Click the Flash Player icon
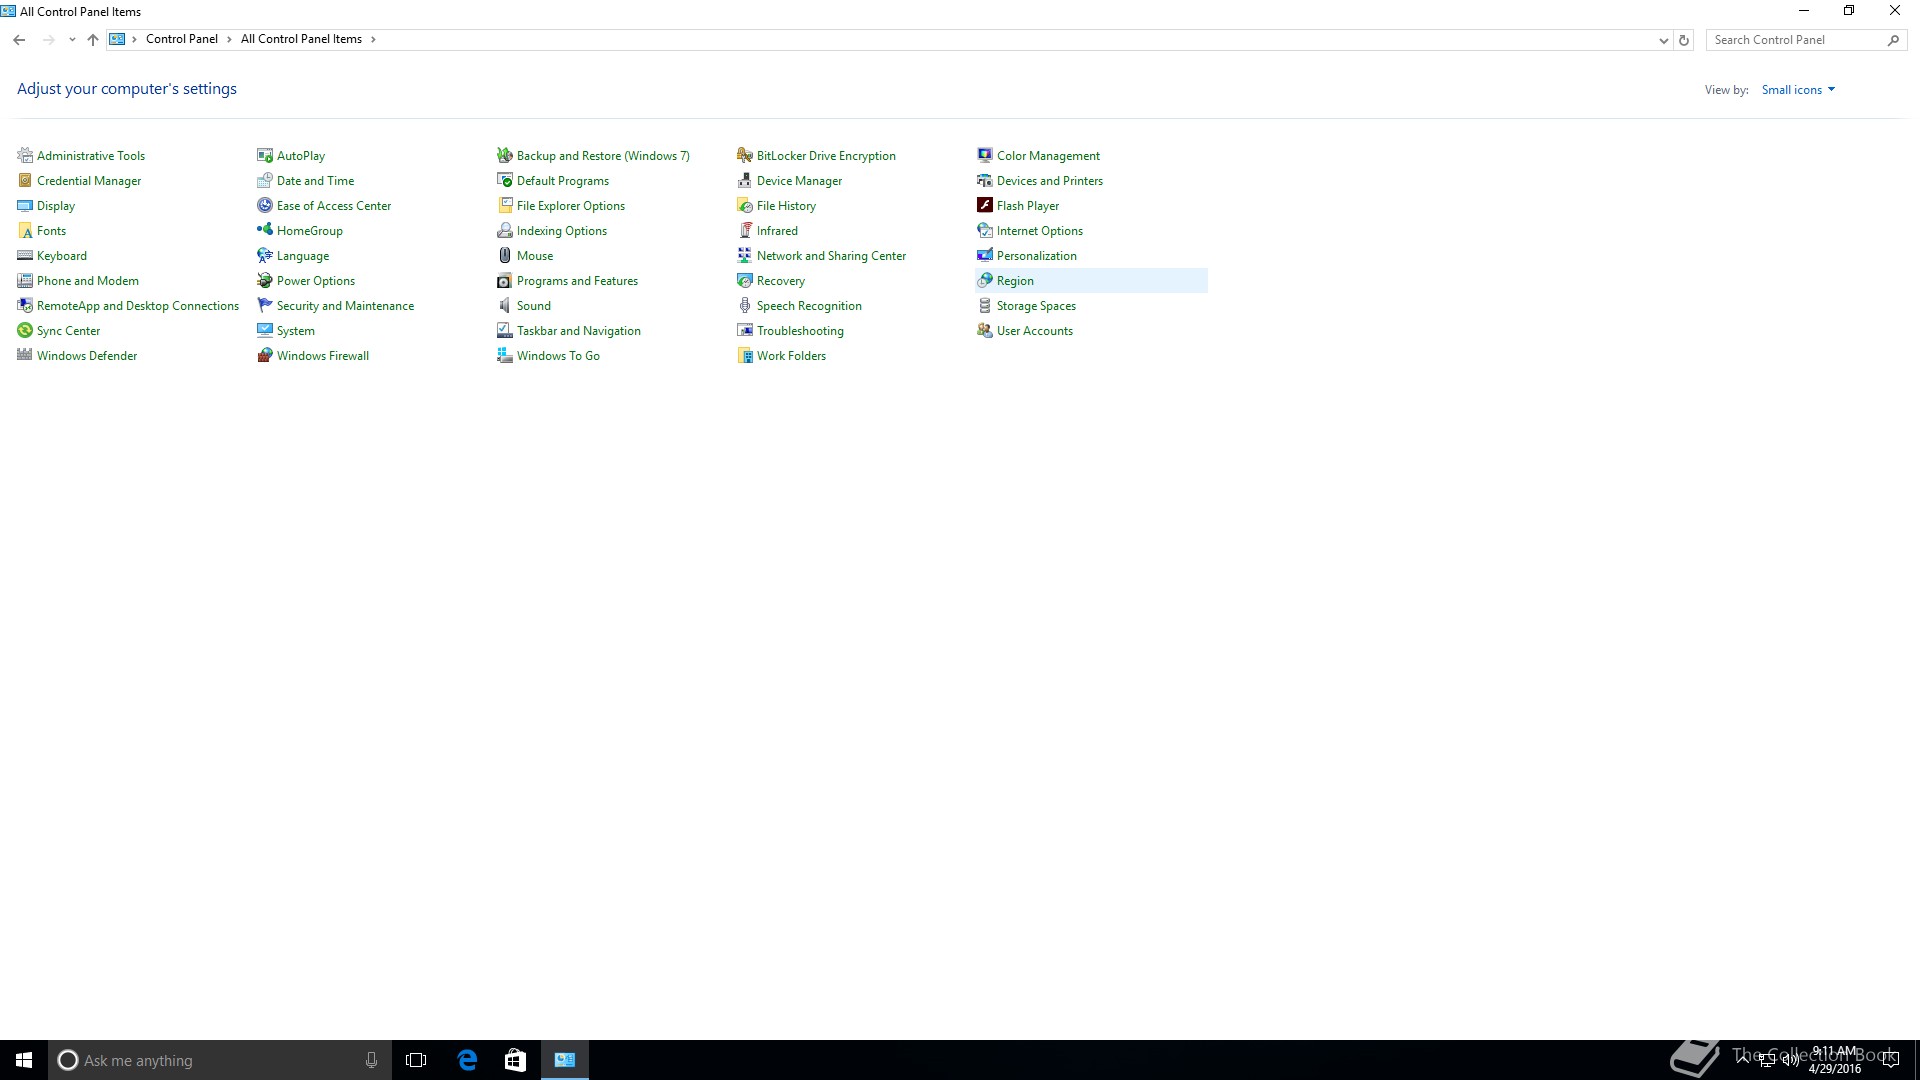 (985, 205)
